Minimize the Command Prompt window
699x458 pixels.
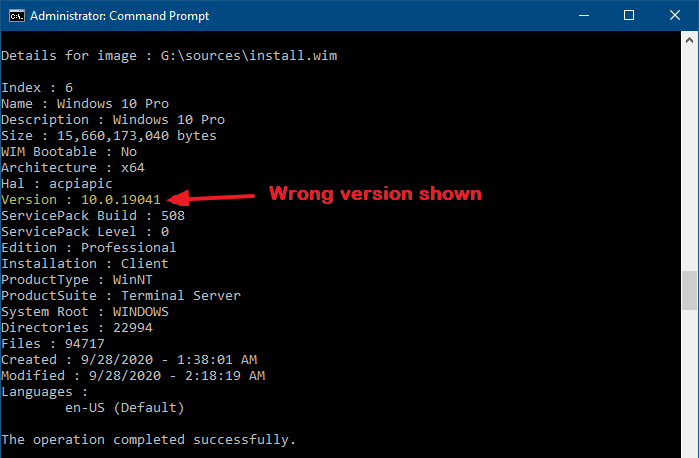click(x=584, y=16)
